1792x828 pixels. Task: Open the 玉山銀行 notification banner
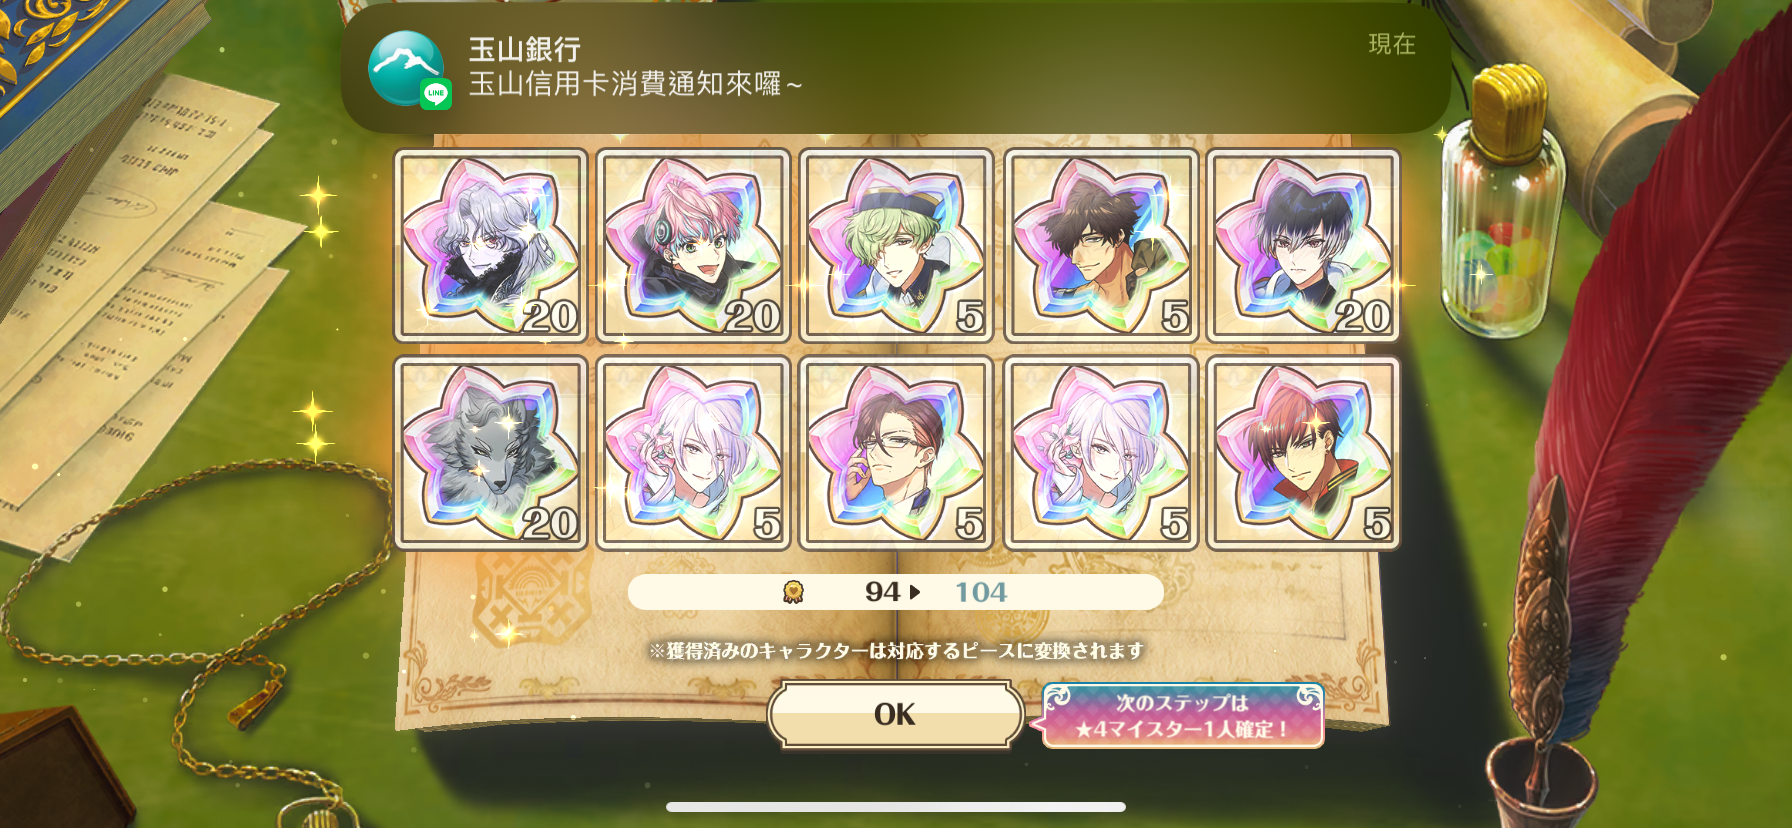pyautogui.click(x=895, y=68)
